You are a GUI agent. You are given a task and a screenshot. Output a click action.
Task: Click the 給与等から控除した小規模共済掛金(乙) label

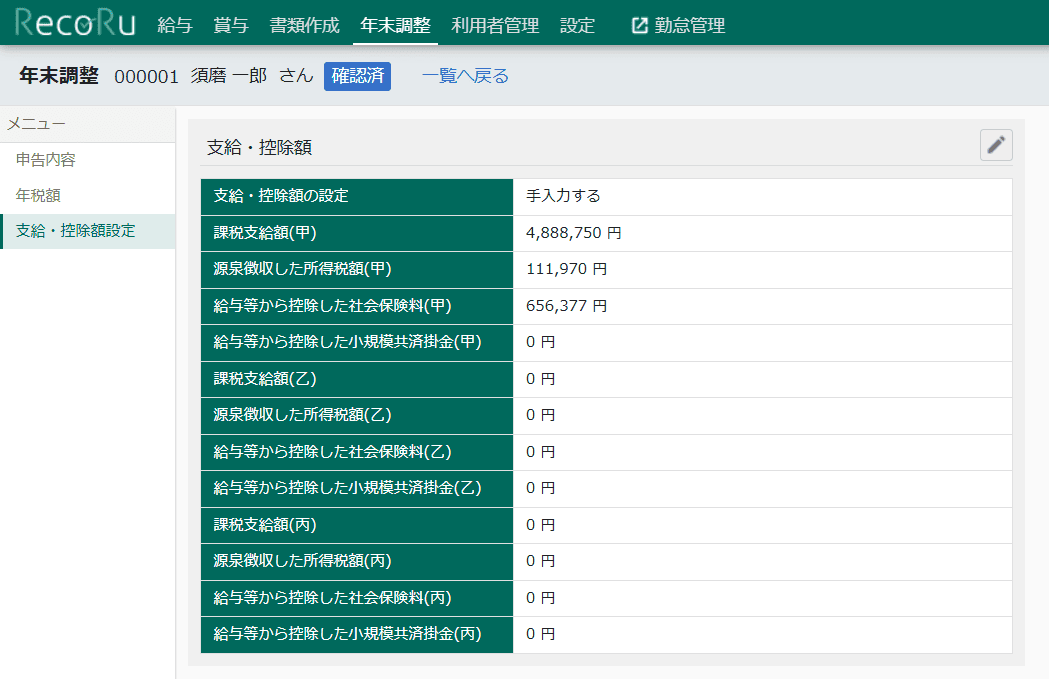pyautogui.click(x=347, y=488)
